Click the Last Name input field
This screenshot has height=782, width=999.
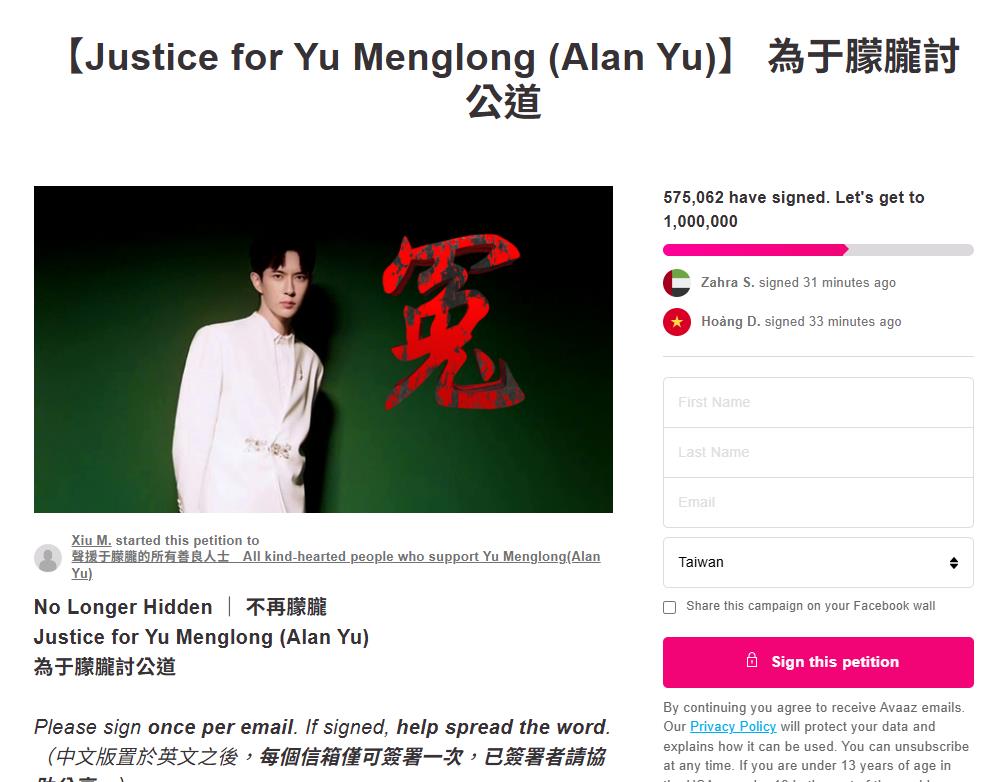(818, 453)
